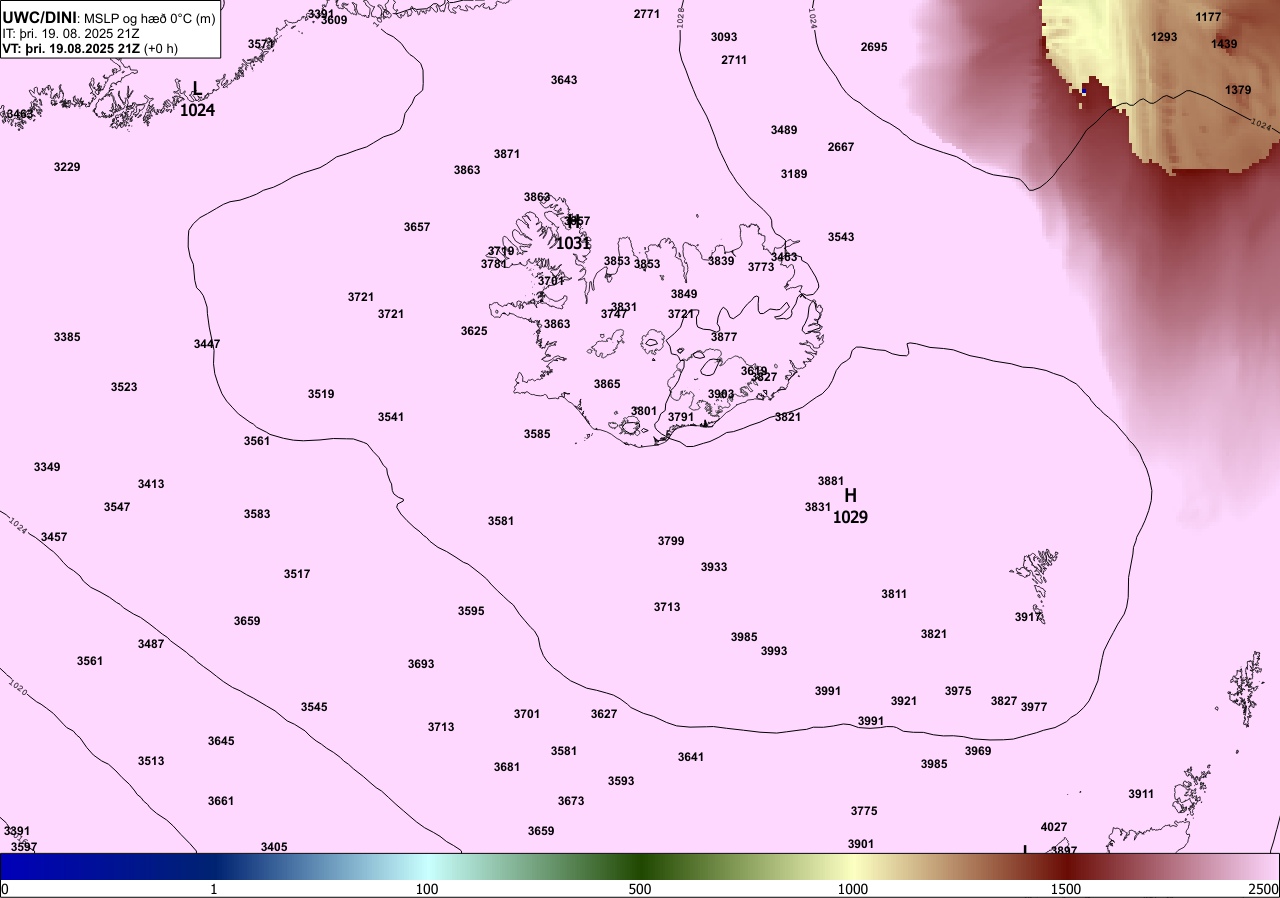
Task: Click the 2667 height value
Action: coord(841,147)
